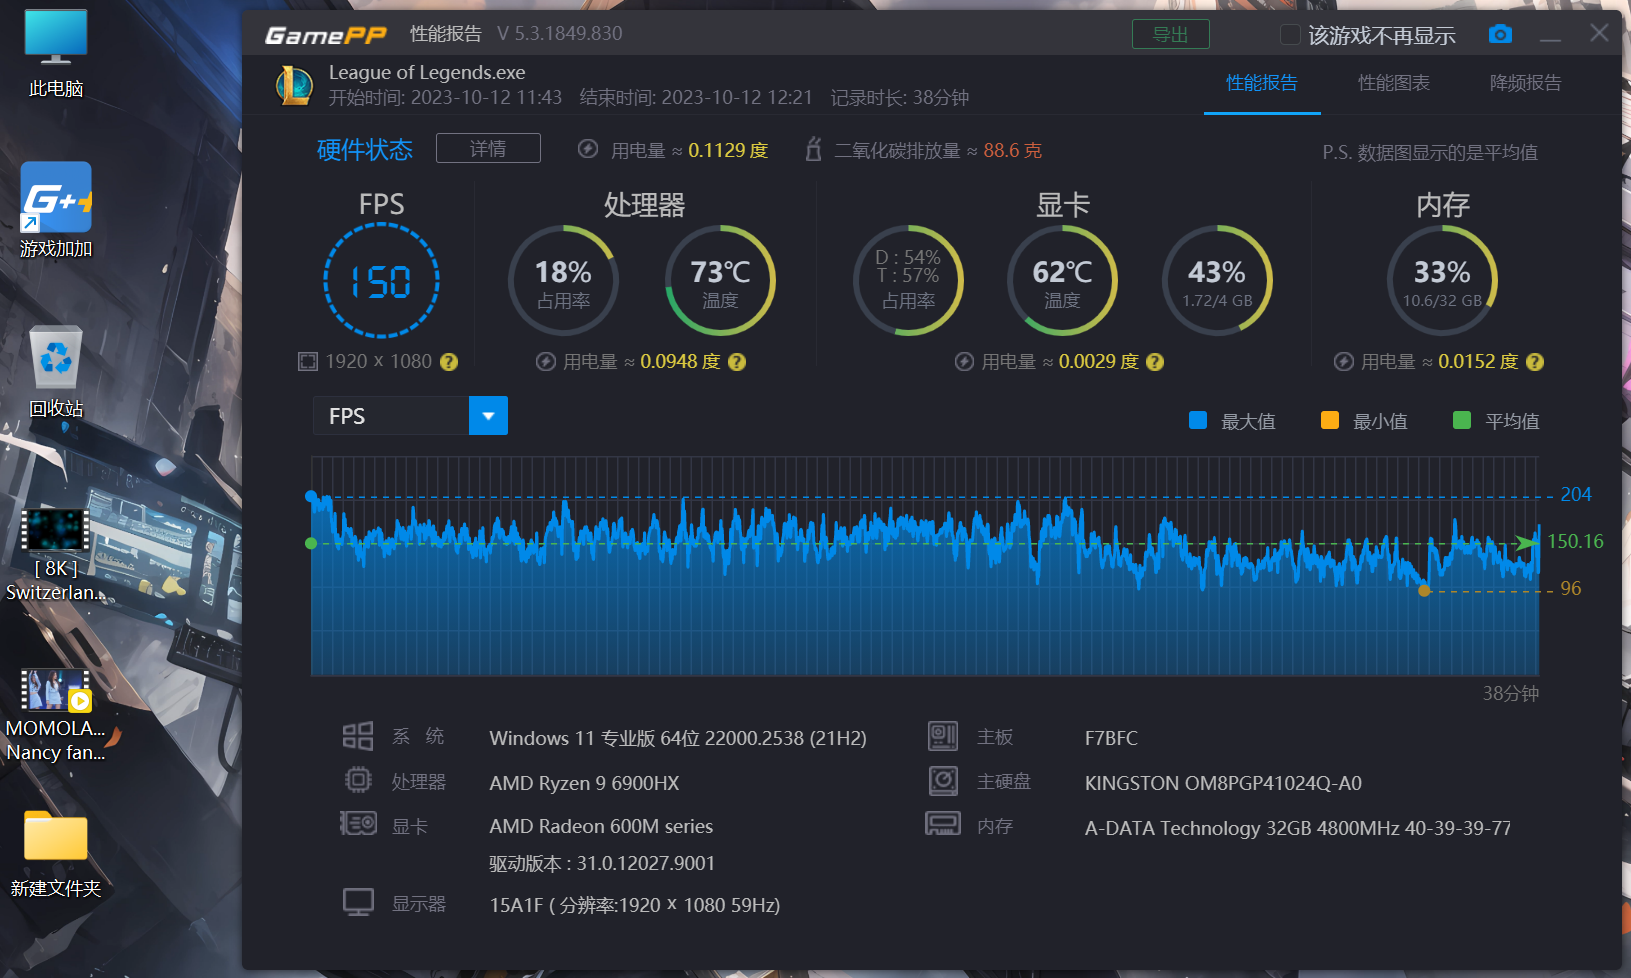Click the graphics card icon in hardware list
This screenshot has width=1631, height=978.
pyautogui.click(x=358, y=824)
